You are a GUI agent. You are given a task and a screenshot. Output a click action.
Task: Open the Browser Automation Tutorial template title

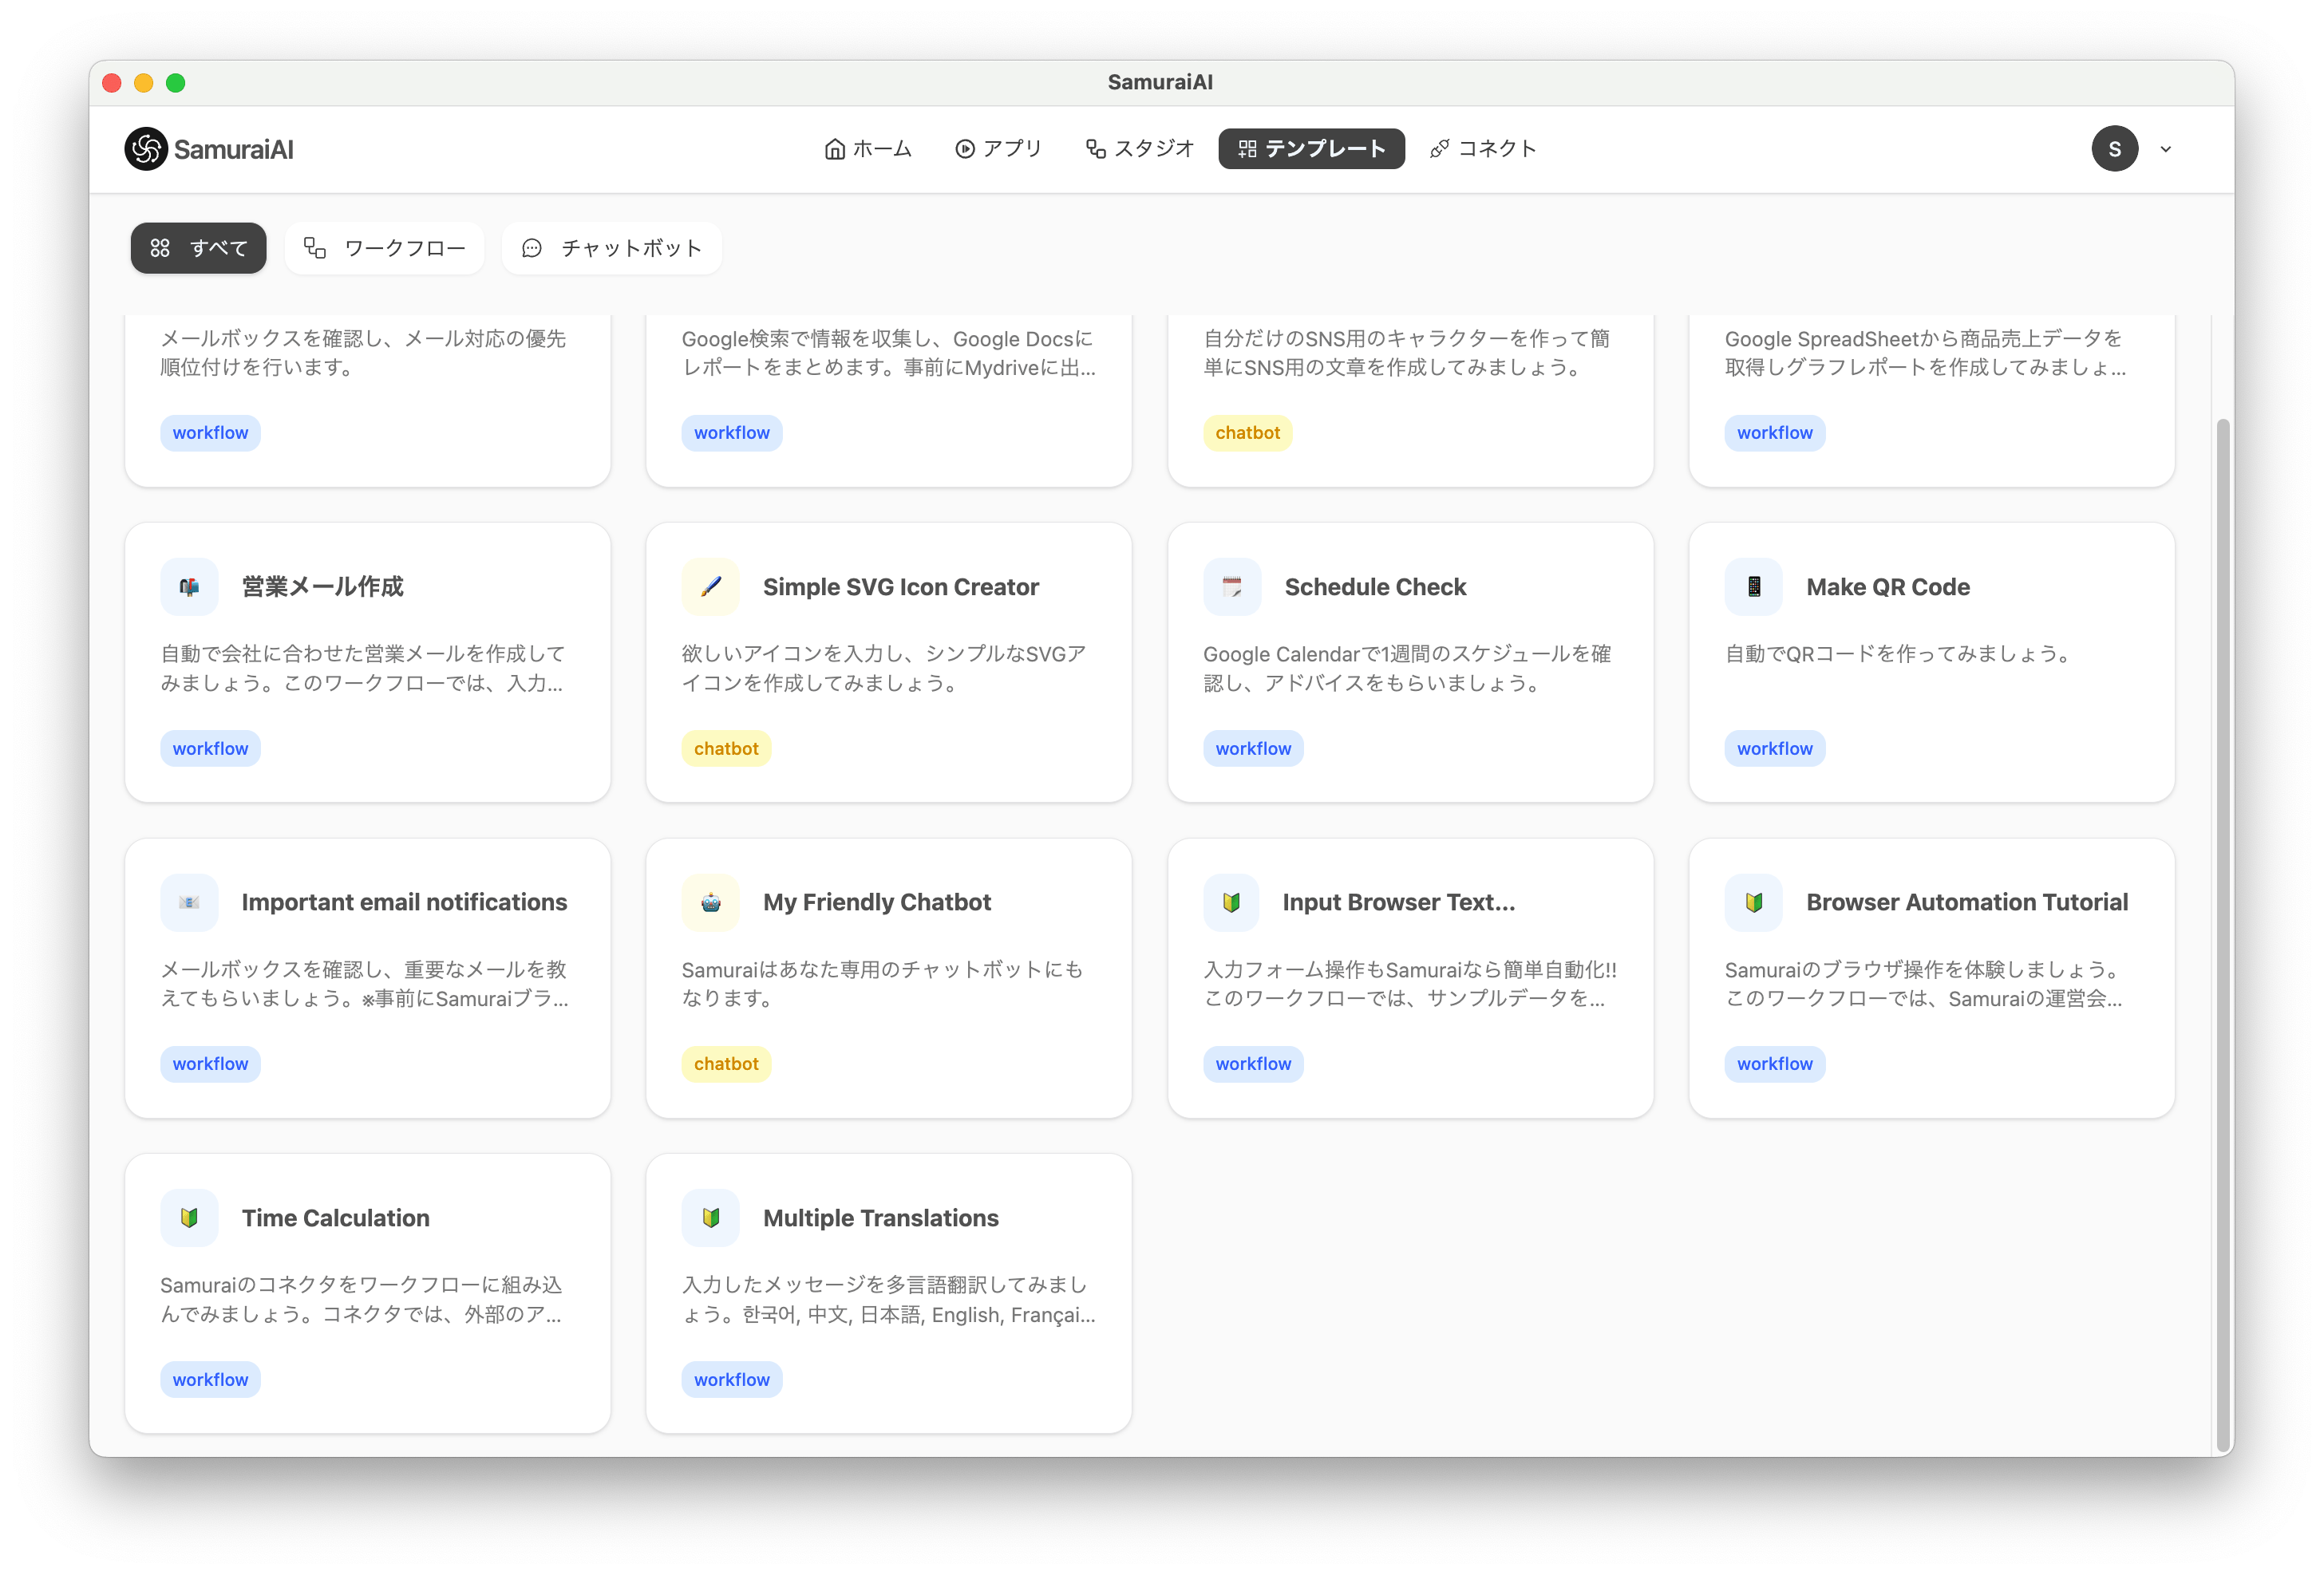(1966, 902)
